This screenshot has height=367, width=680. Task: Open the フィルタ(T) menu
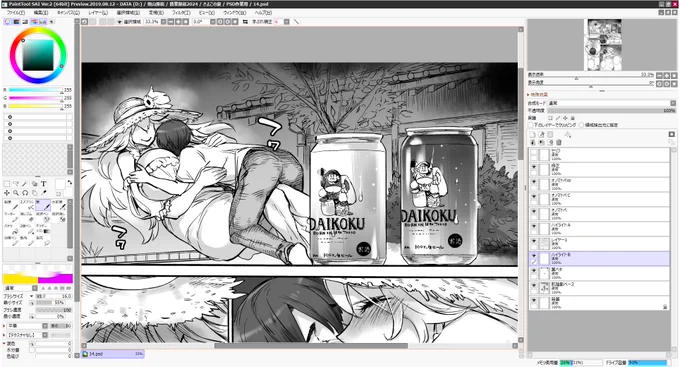click(x=182, y=13)
